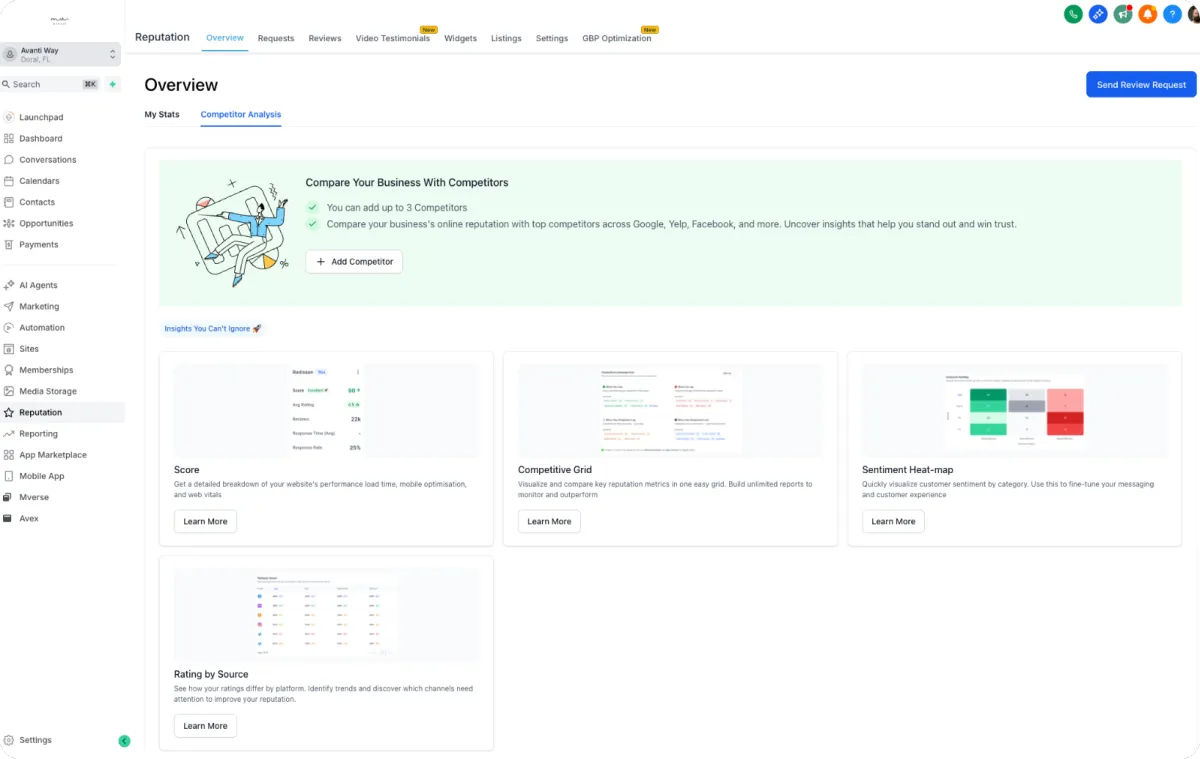This screenshot has height=759, width=1200.
Task: Click the green megaphone announcements icon
Action: pos(1123,14)
